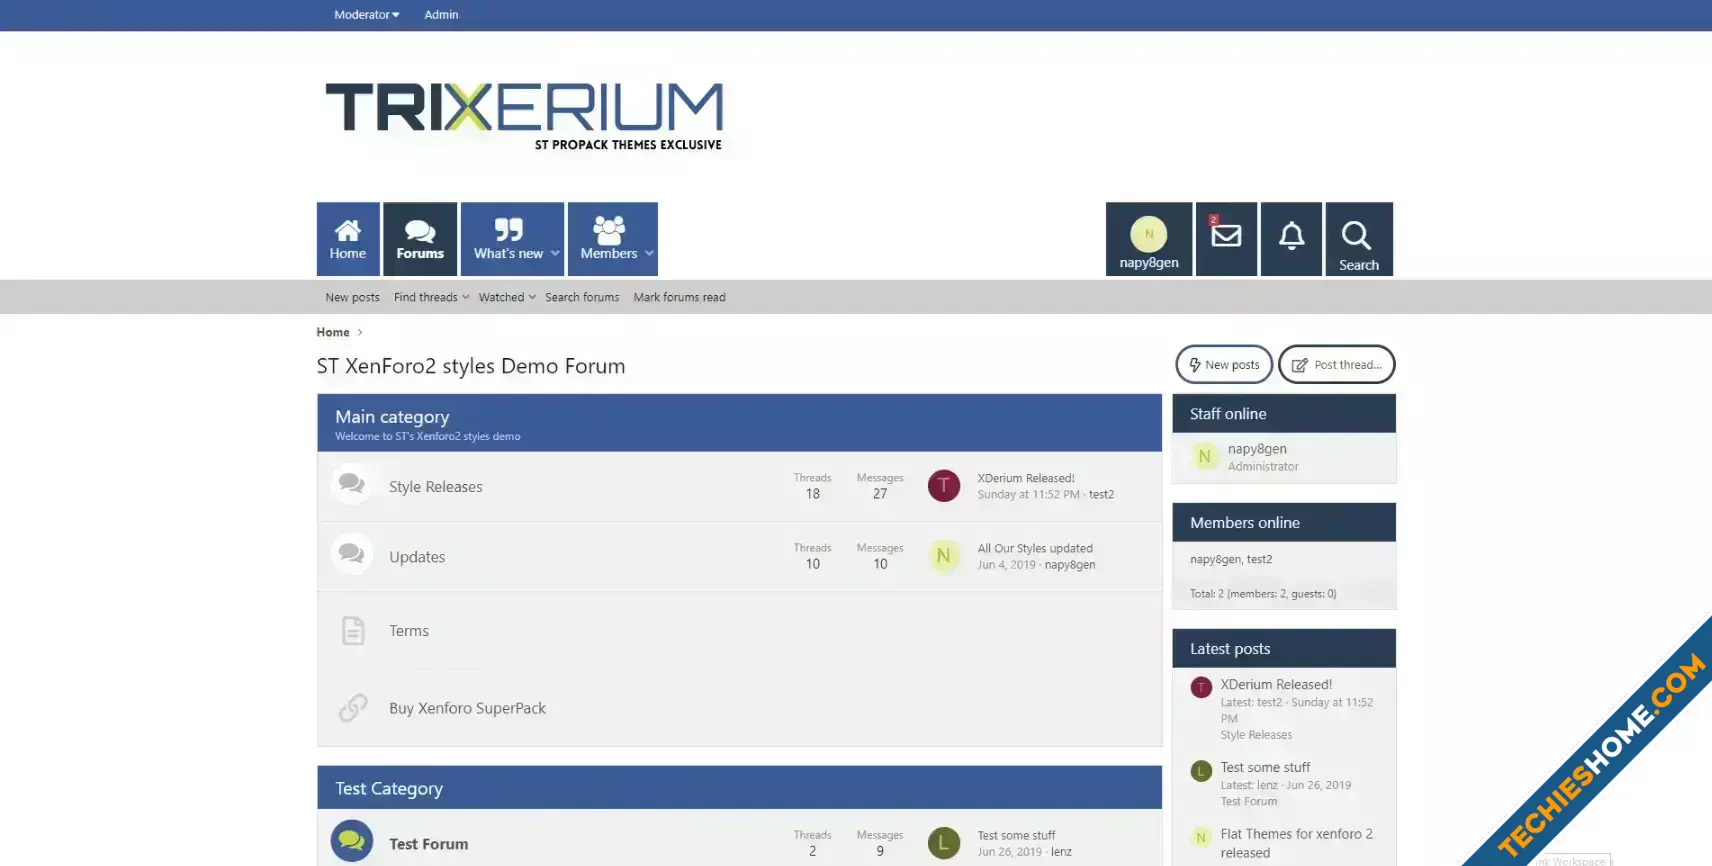Screen dimensions: 1712x866
Task: Open the Terms page link
Action: 409,631
